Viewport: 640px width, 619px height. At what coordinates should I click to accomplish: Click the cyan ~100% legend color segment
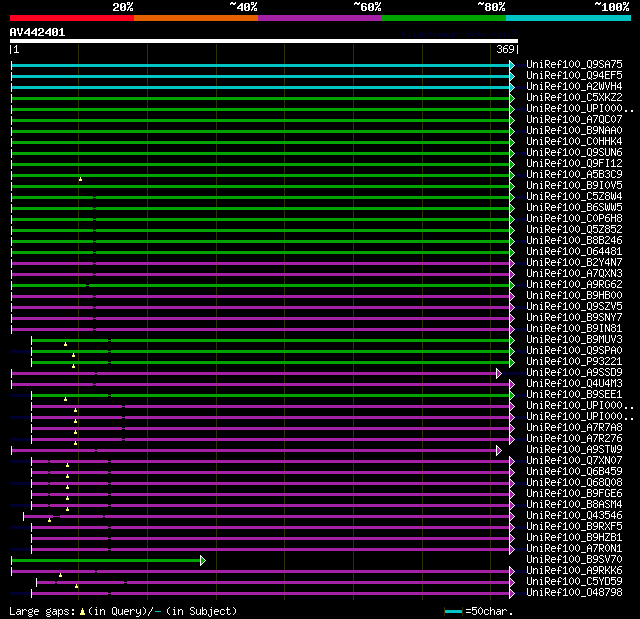click(567, 17)
